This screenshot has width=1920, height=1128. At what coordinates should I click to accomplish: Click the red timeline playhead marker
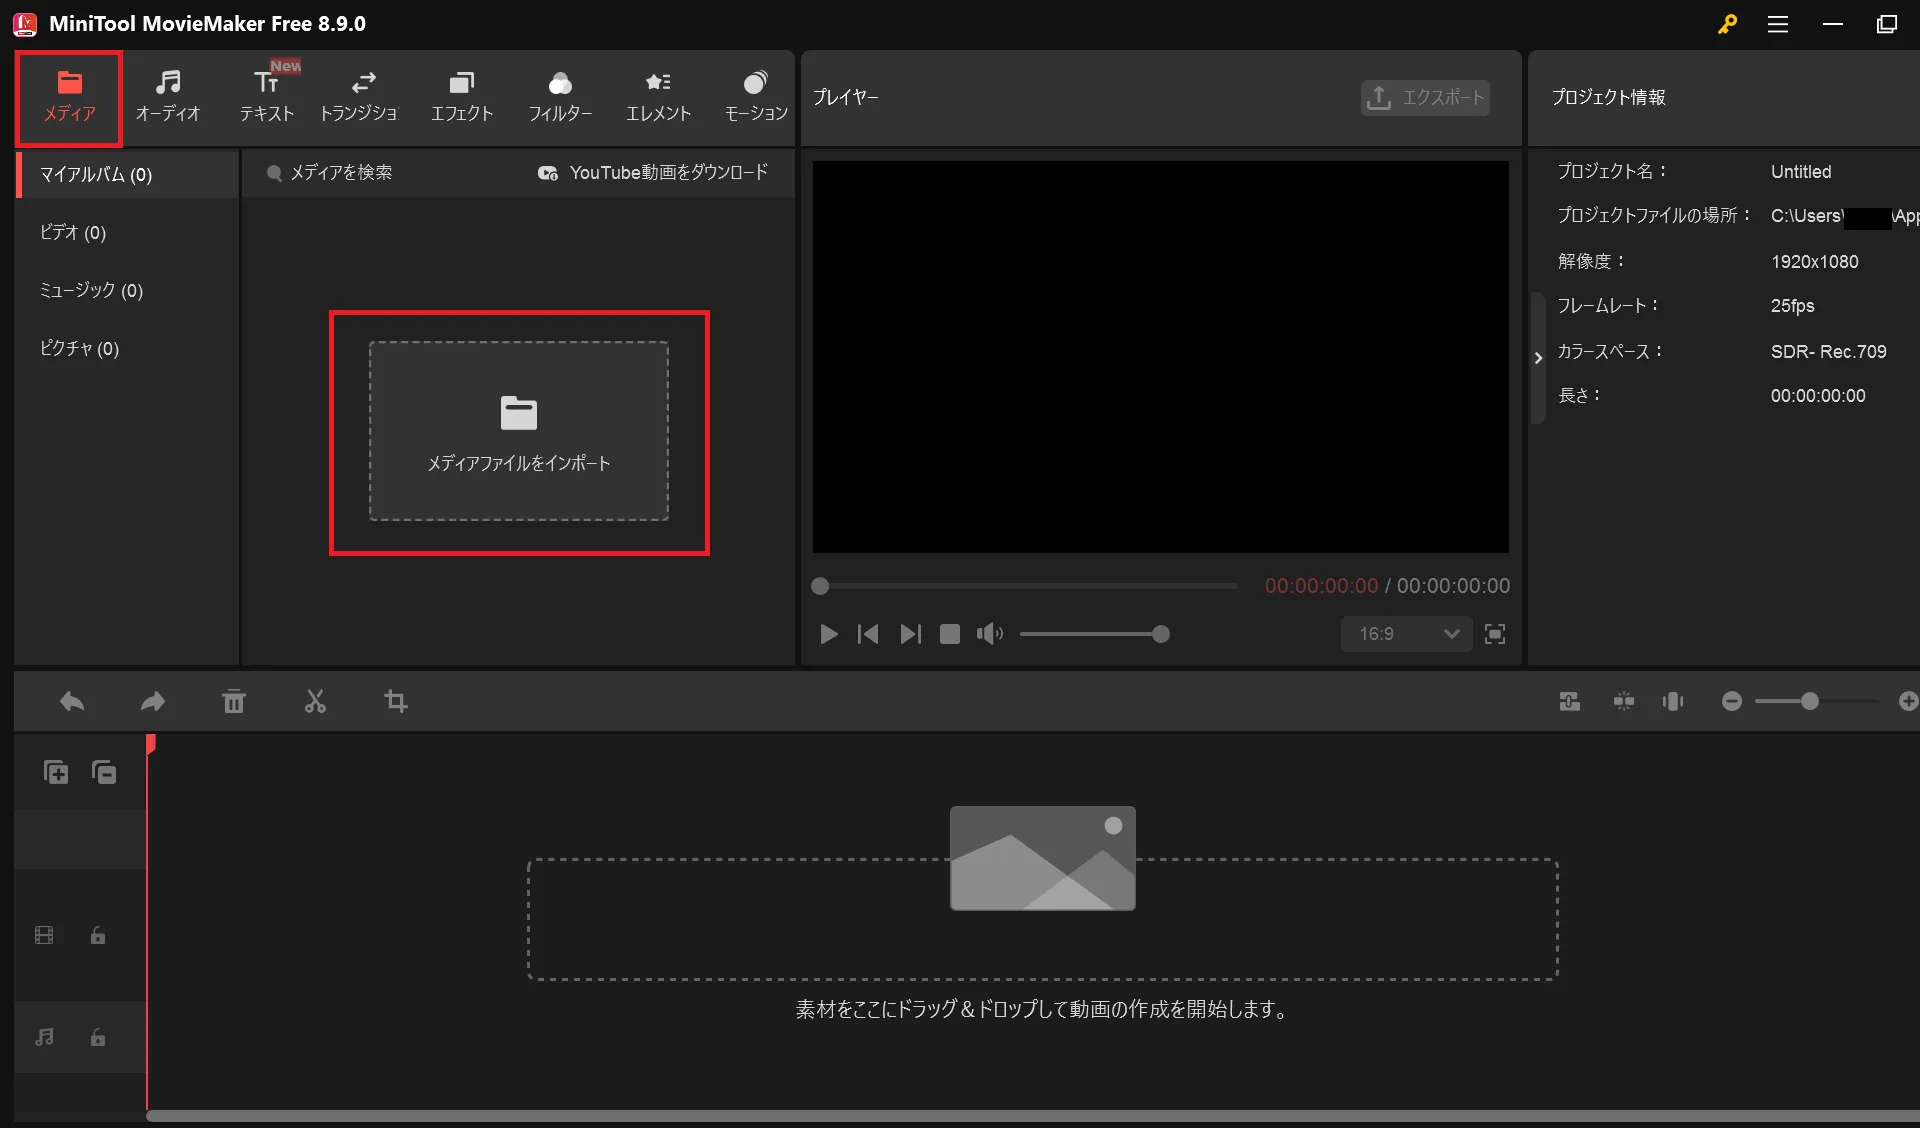pyautogui.click(x=151, y=744)
